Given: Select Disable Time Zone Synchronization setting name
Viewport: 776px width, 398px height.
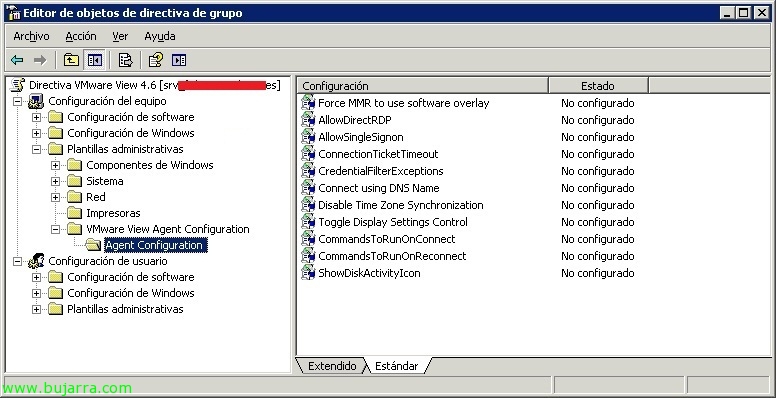Looking at the screenshot, I should tap(400, 205).
